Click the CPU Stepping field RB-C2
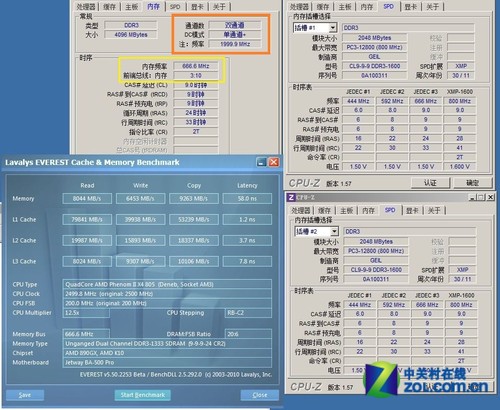This screenshot has height=410, width=500. tap(248, 313)
